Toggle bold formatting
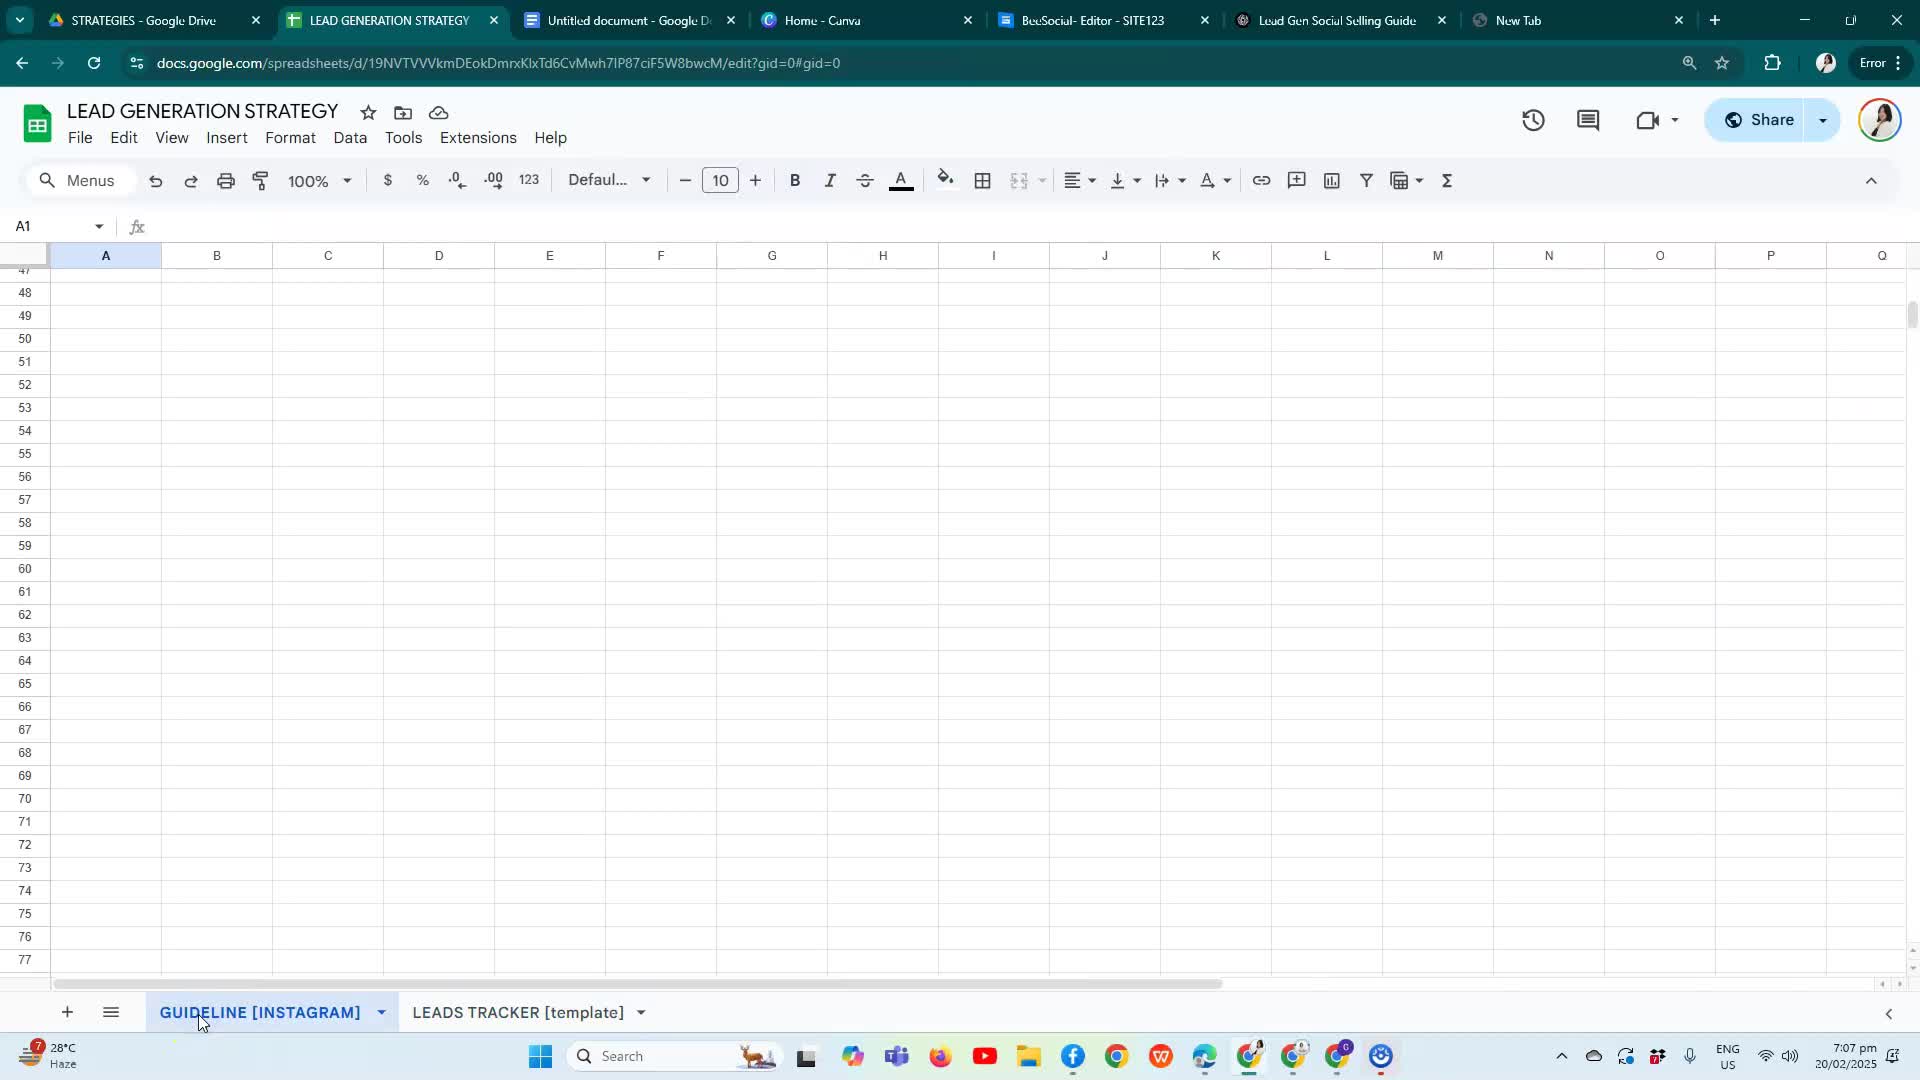The width and height of the screenshot is (1920, 1080). click(795, 181)
